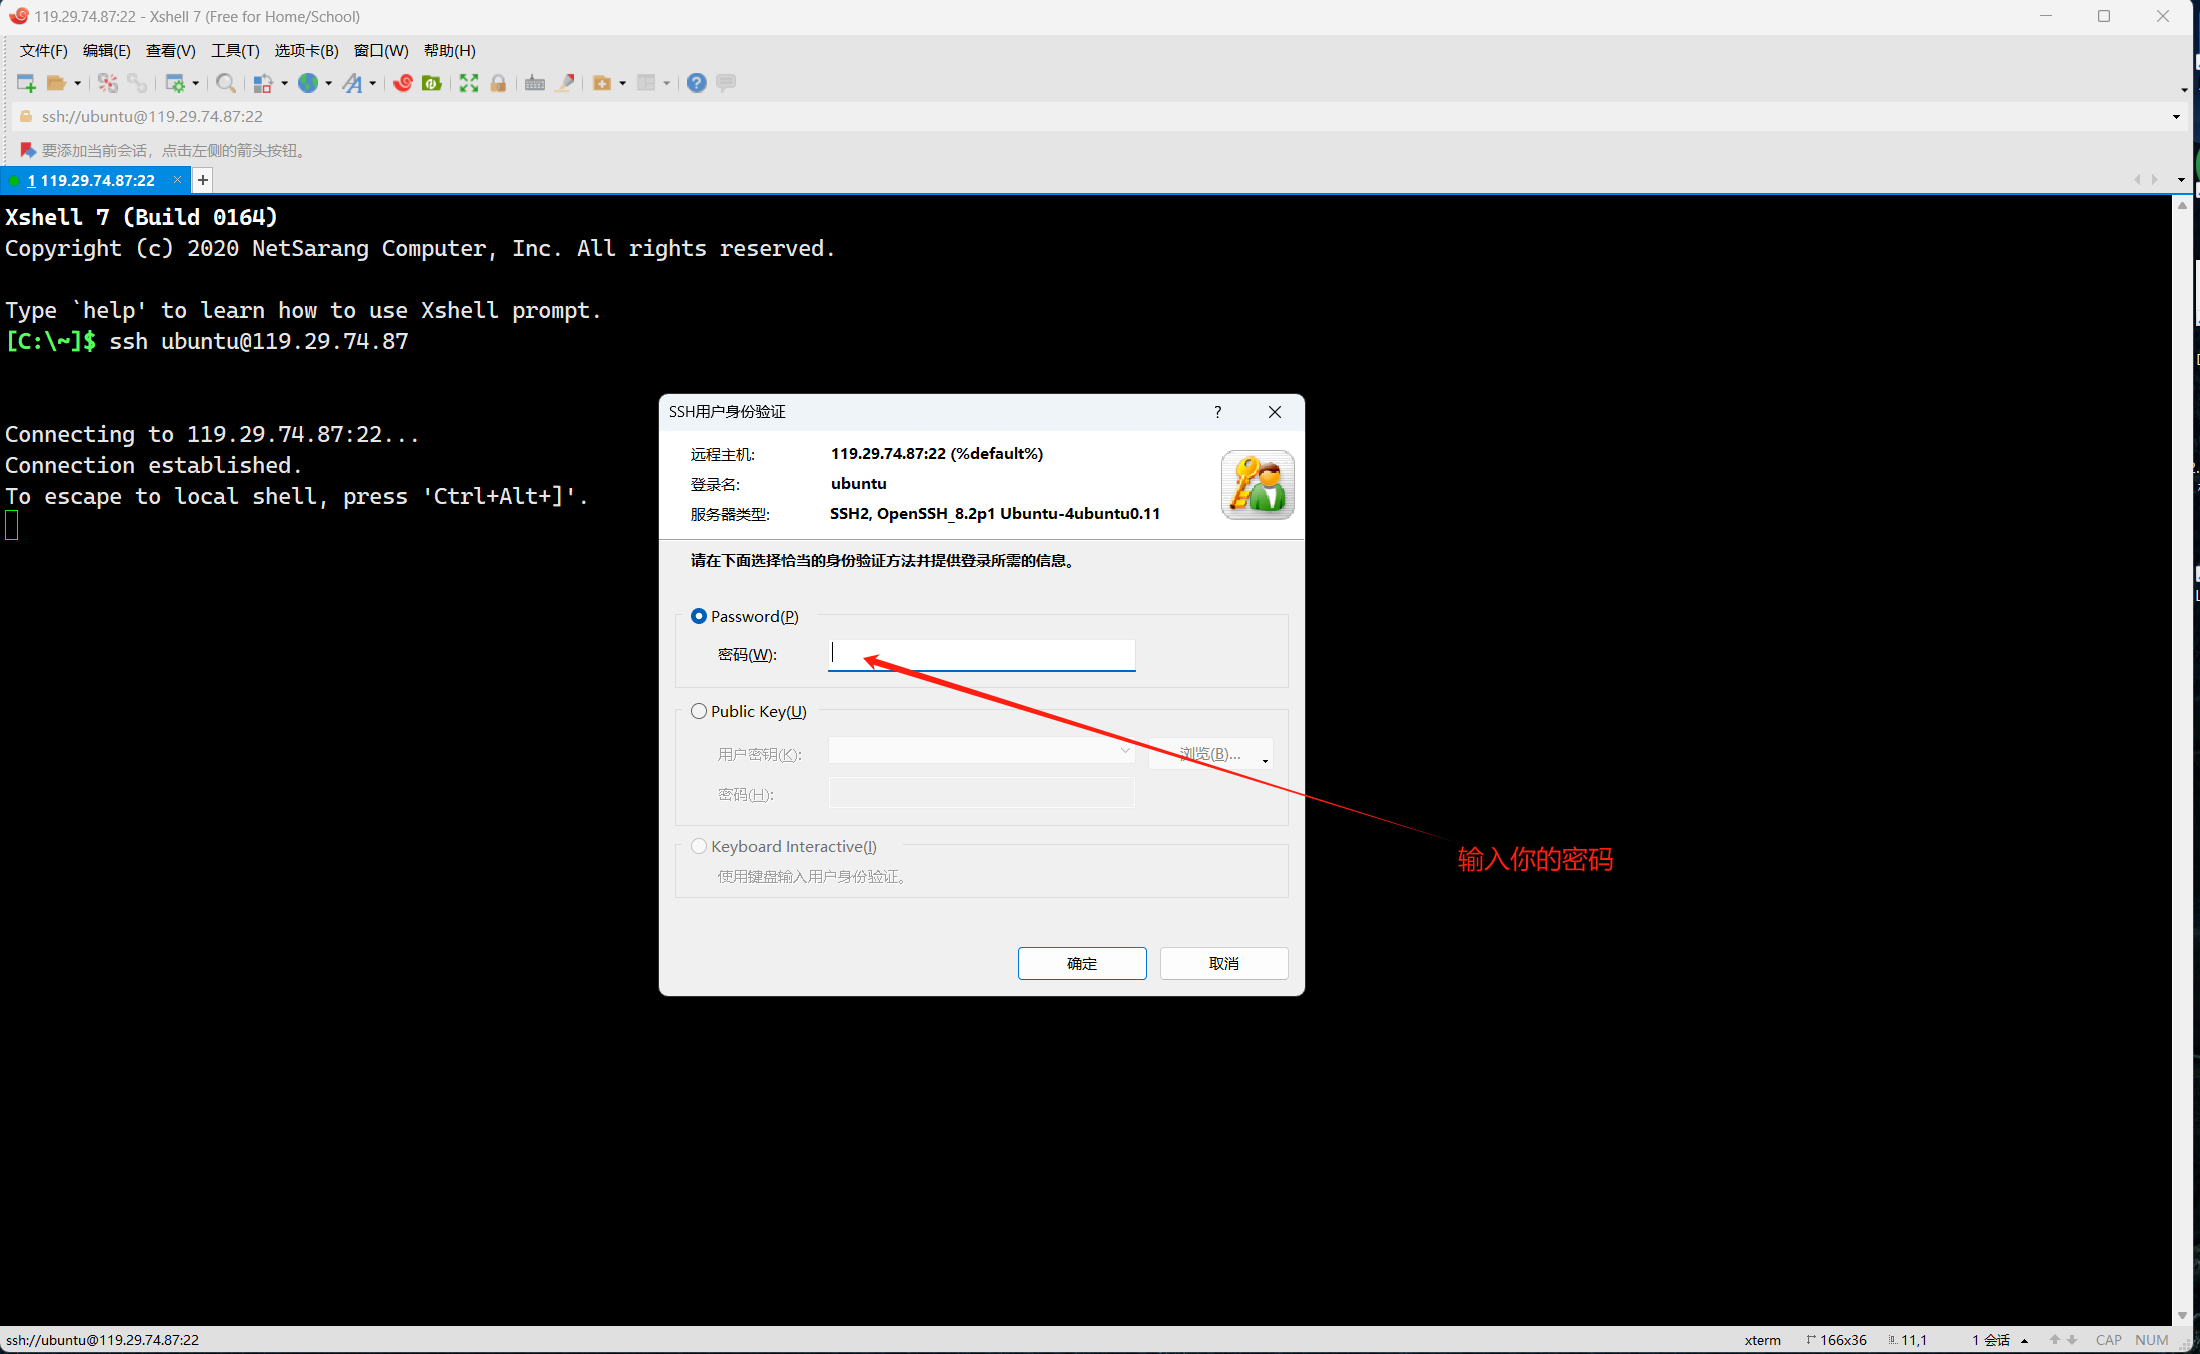Open the tab list dropdown arrow at right
2200x1354 pixels.
point(2181,180)
